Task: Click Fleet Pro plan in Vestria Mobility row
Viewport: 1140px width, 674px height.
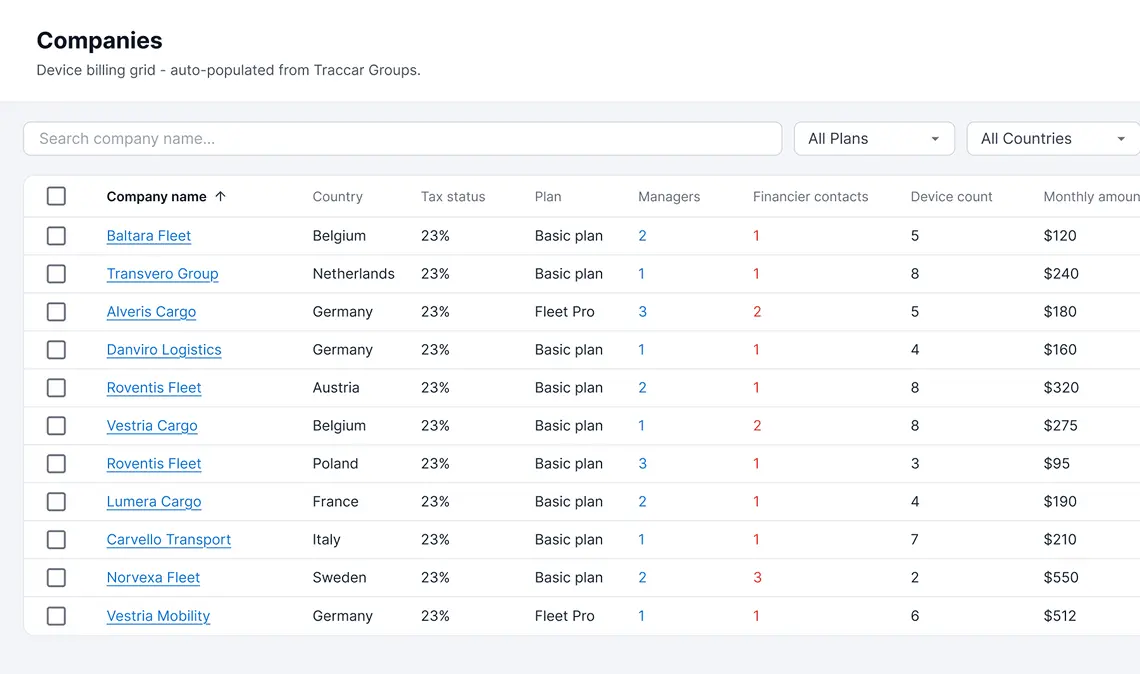Action: coord(564,616)
